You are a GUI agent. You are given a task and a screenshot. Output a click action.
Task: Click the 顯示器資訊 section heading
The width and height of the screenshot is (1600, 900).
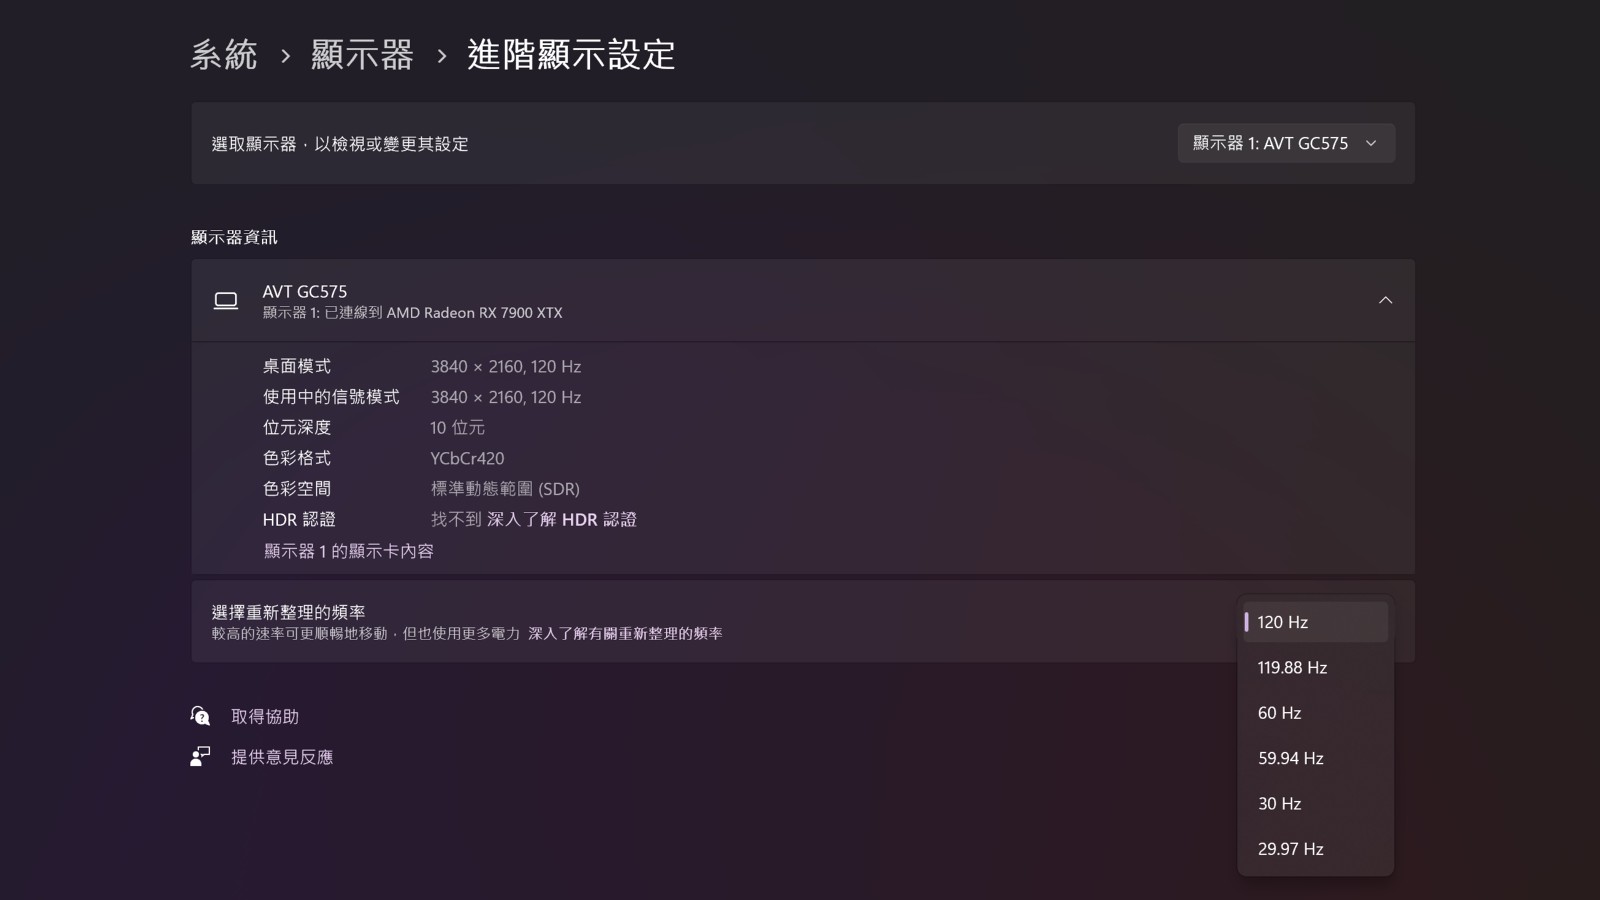pos(234,237)
